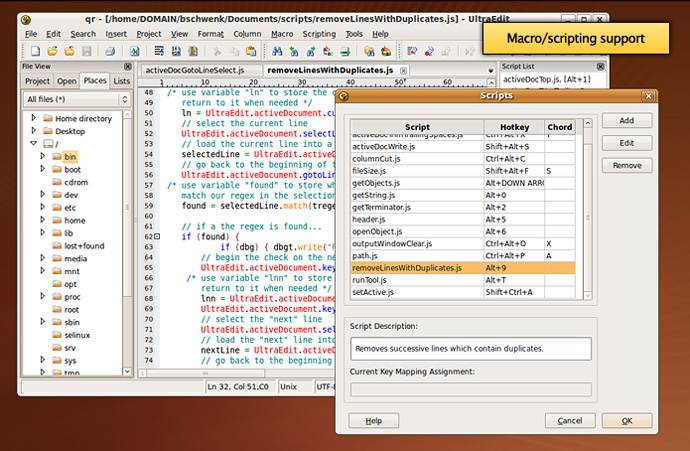Click the macro icon with red dot
690x451 pixels.
[x=429, y=51]
